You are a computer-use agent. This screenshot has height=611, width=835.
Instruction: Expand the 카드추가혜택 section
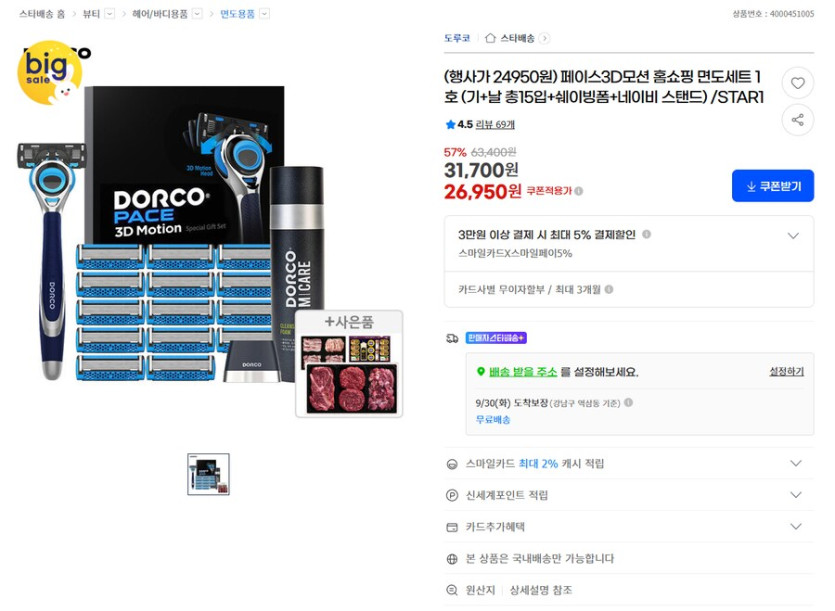[x=794, y=528]
